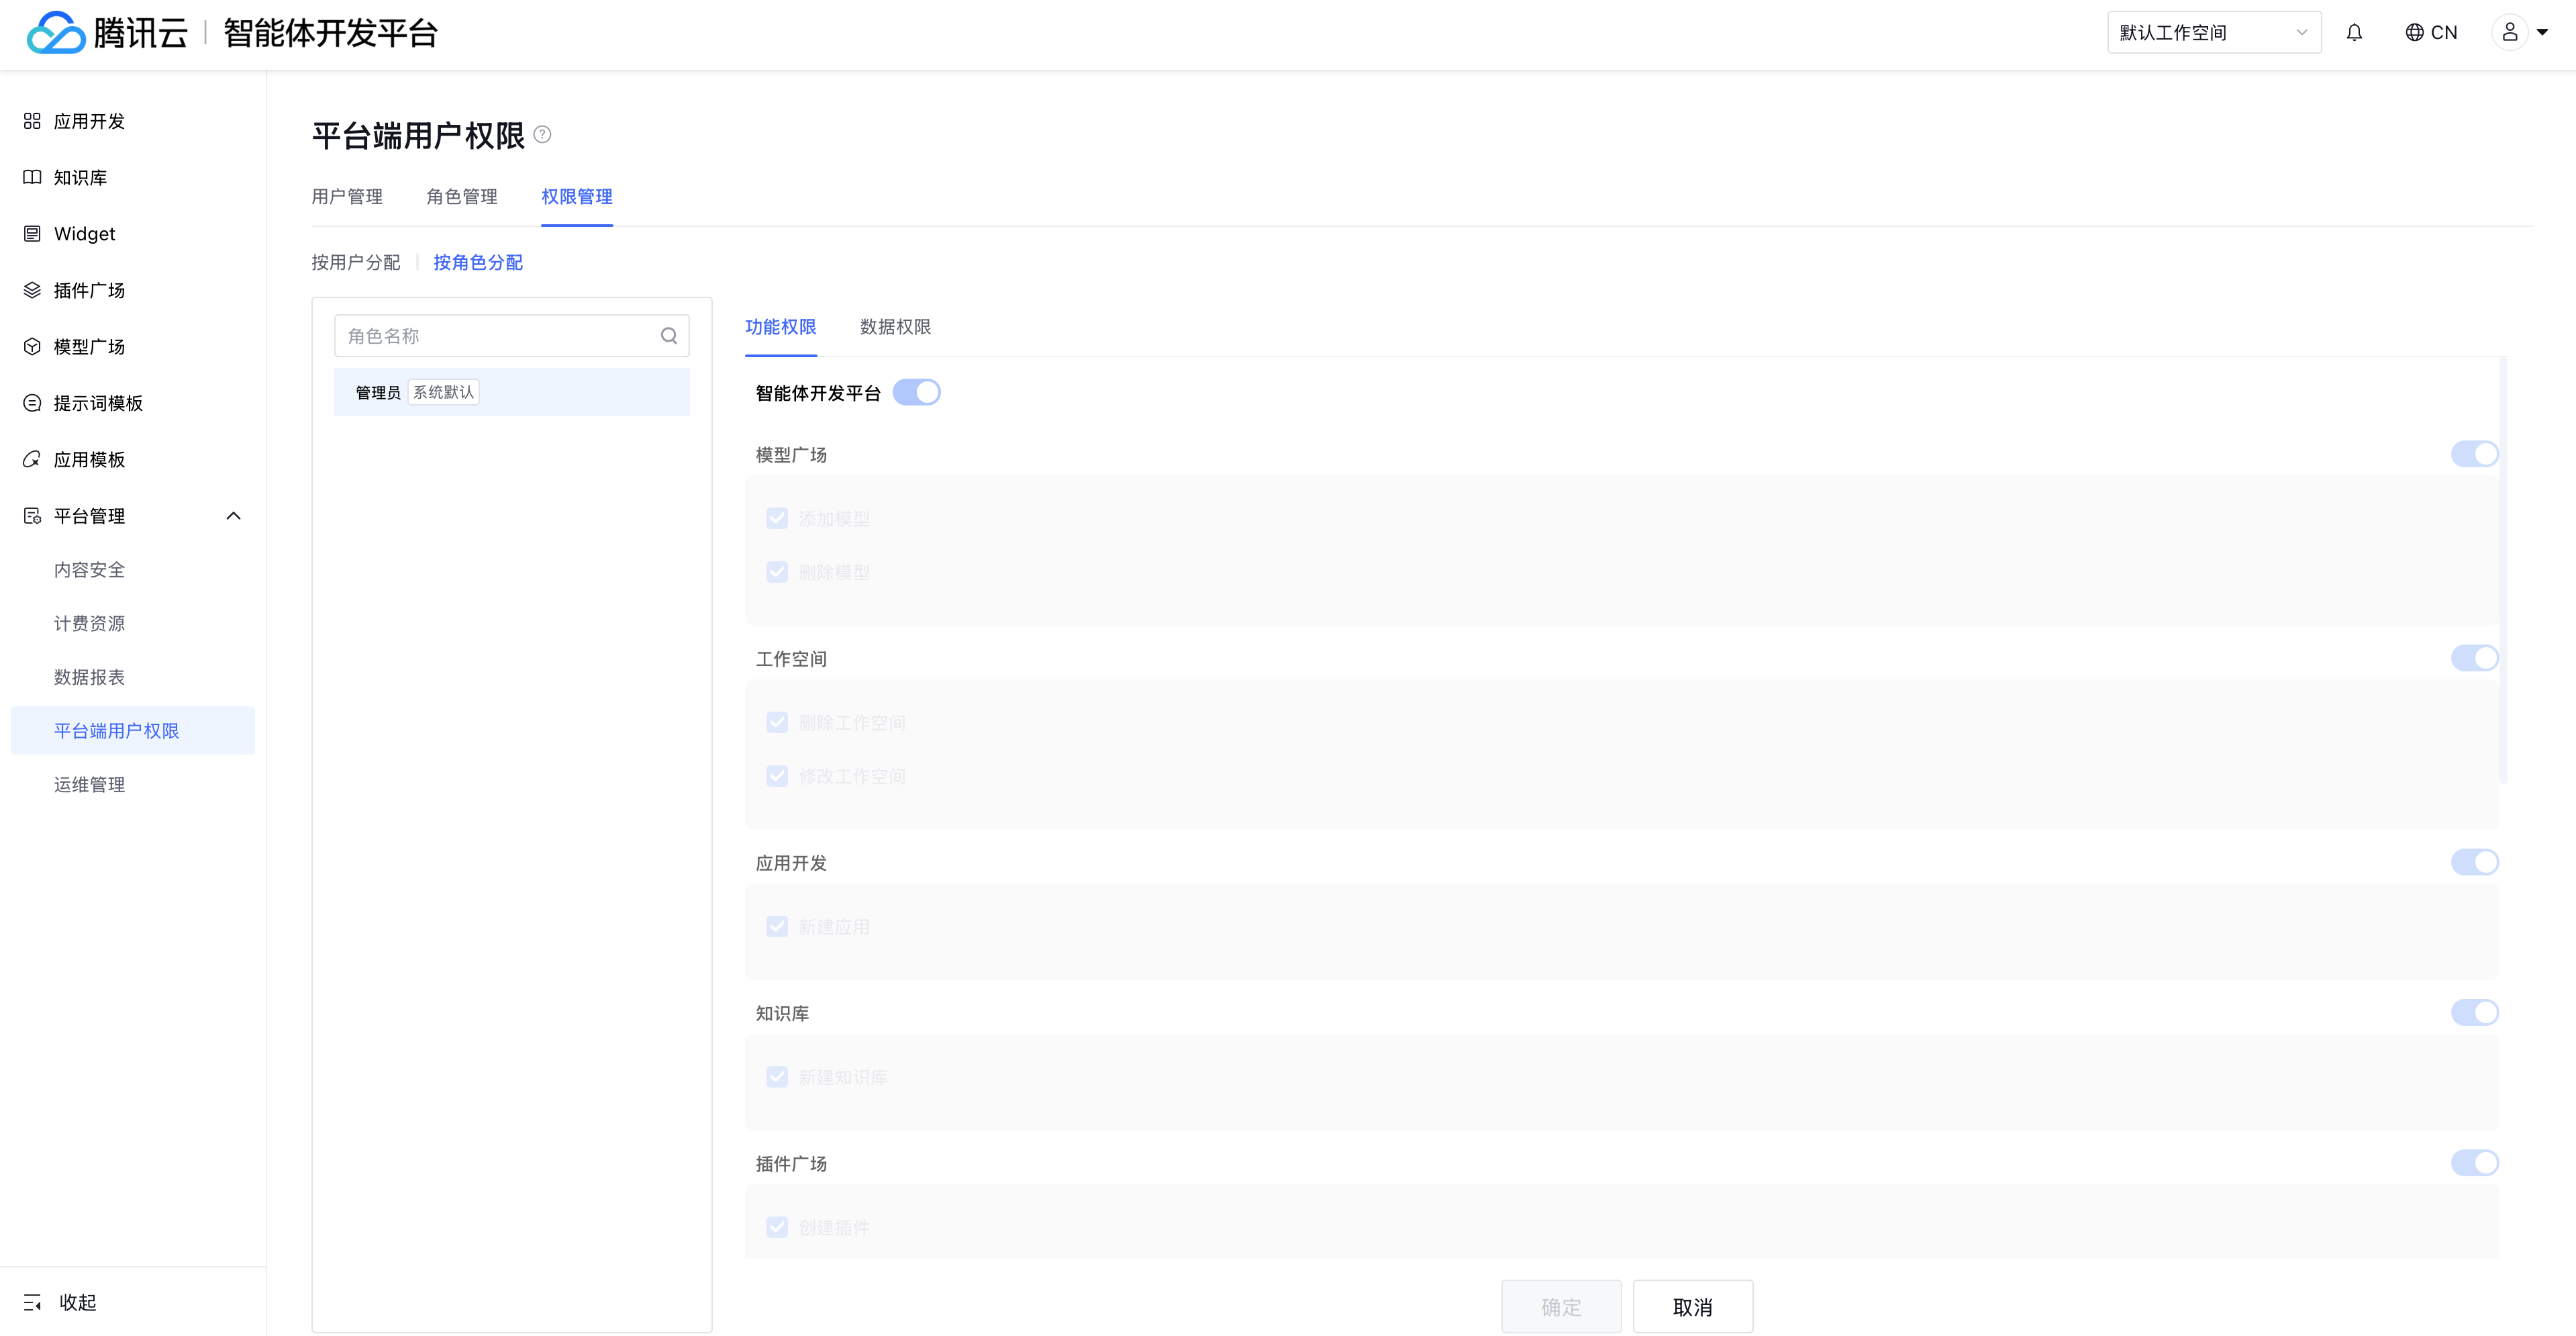Select the 管理员 role in the list
Screen dimensions: 2576x1336
378,392
